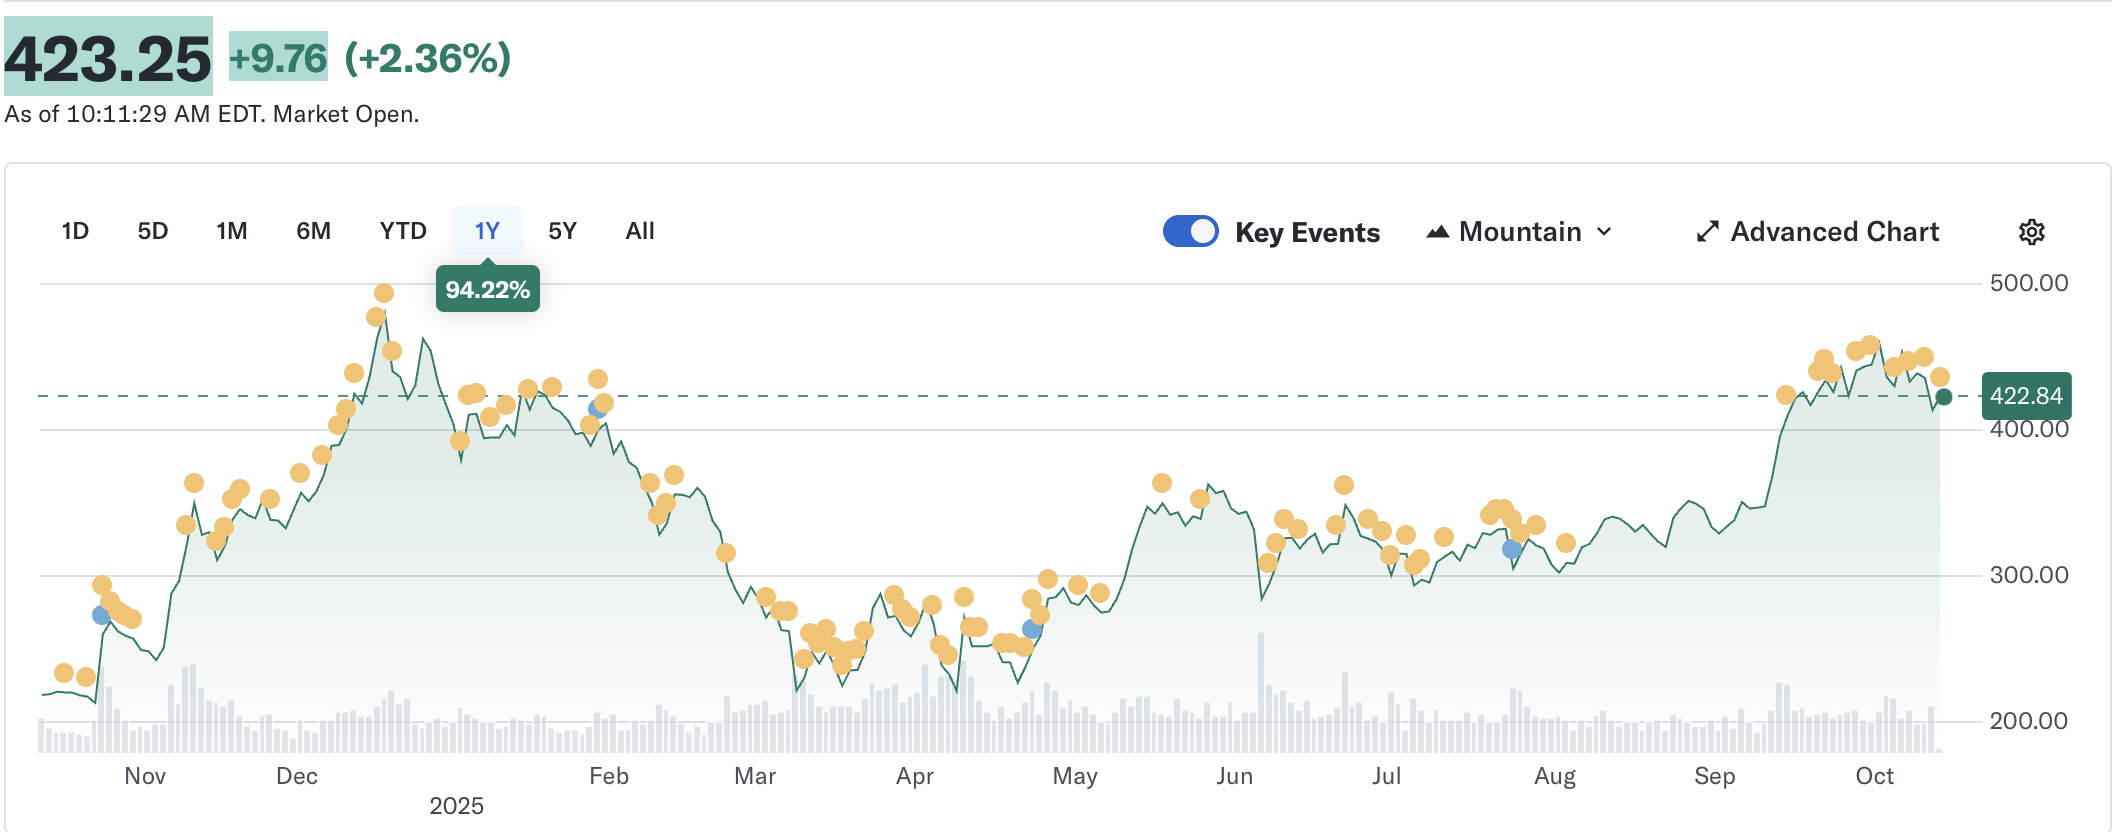This screenshot has width=2112, height=832.
Task: Click the green current price dot on chart
Action: click(x=1944, y=397)
